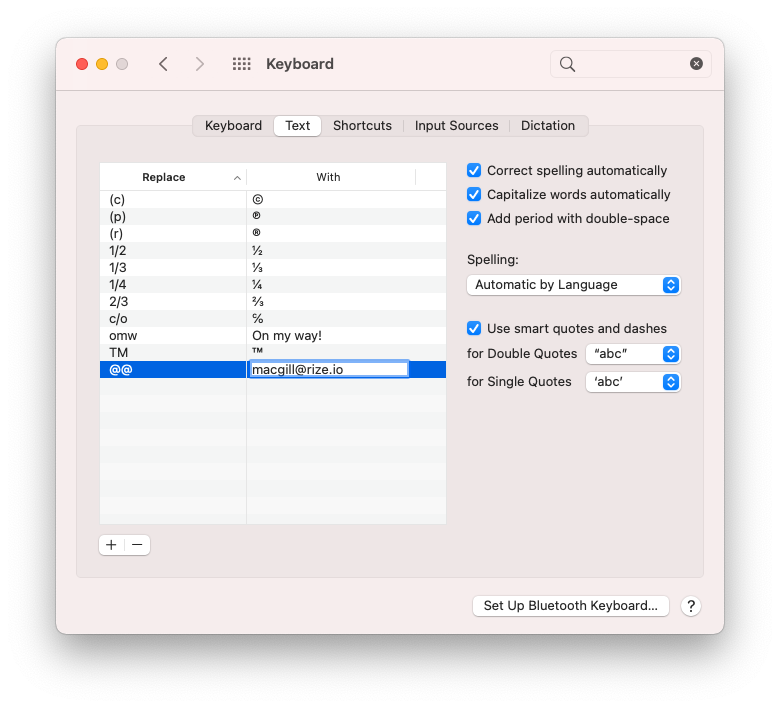Switch to the Keyboard tab
This screenshot has width=780, height=708.
pos(233,125)
